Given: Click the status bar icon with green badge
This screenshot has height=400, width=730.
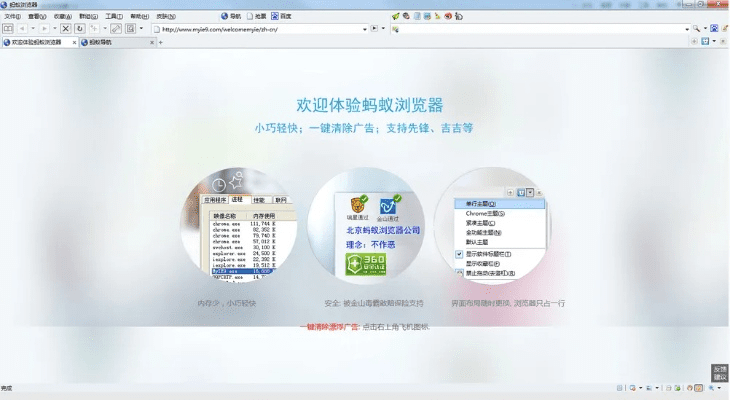Looking at the screenshot, I should pyautogui.click(x=677, y=387).
